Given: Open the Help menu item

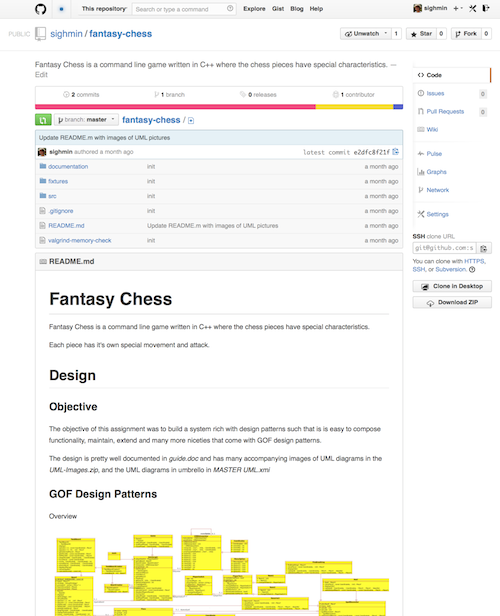Looking at the screenshot, I should (316, 9).
